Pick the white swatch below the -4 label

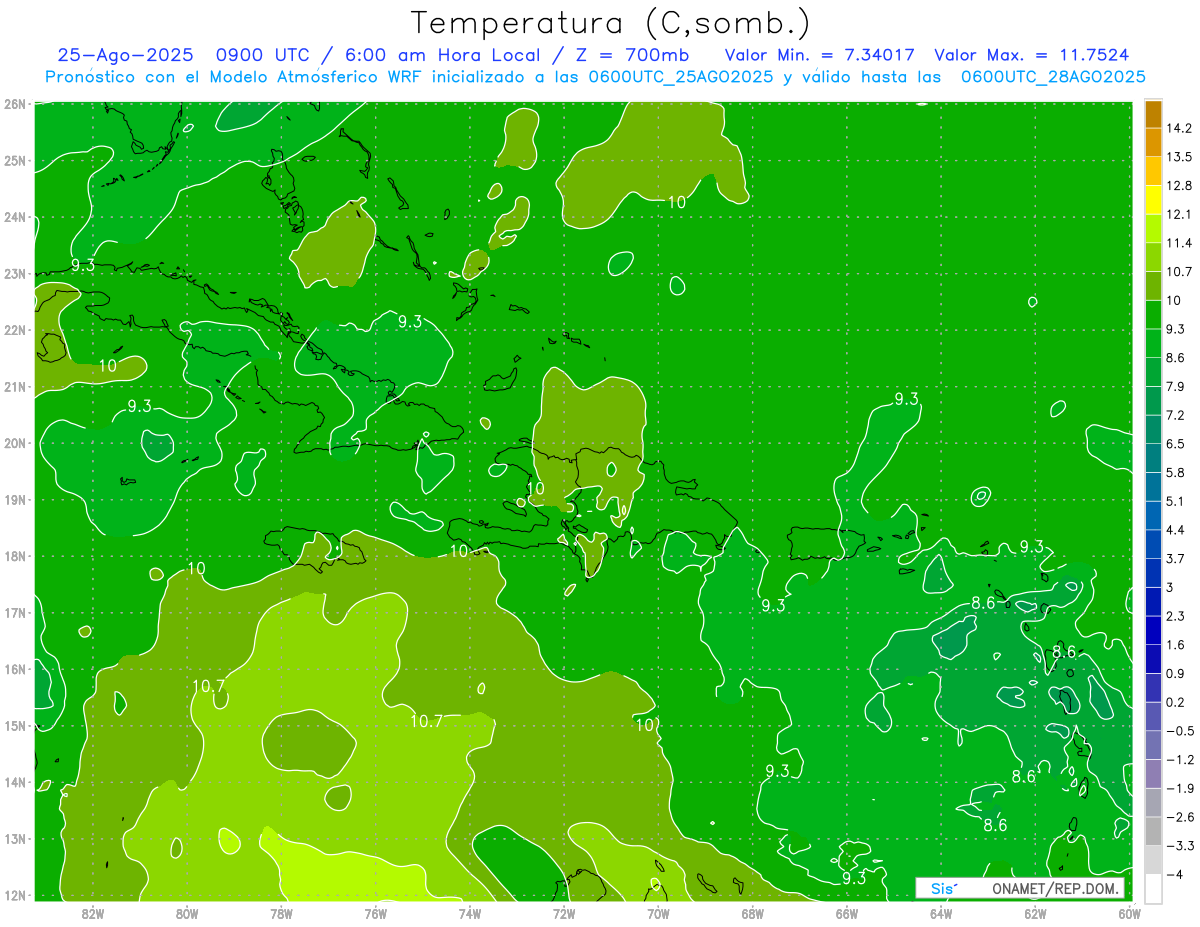(1153, 888)
